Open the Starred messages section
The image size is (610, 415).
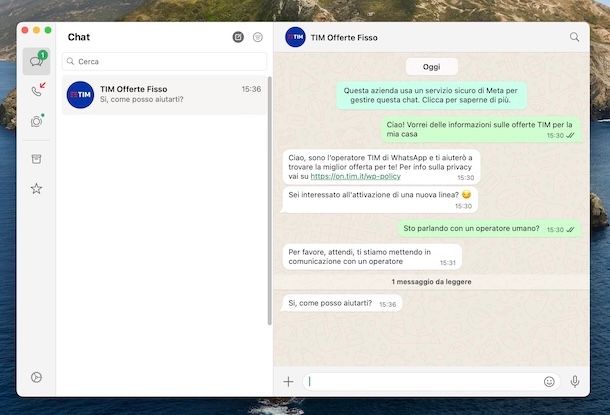coord(36,189)
